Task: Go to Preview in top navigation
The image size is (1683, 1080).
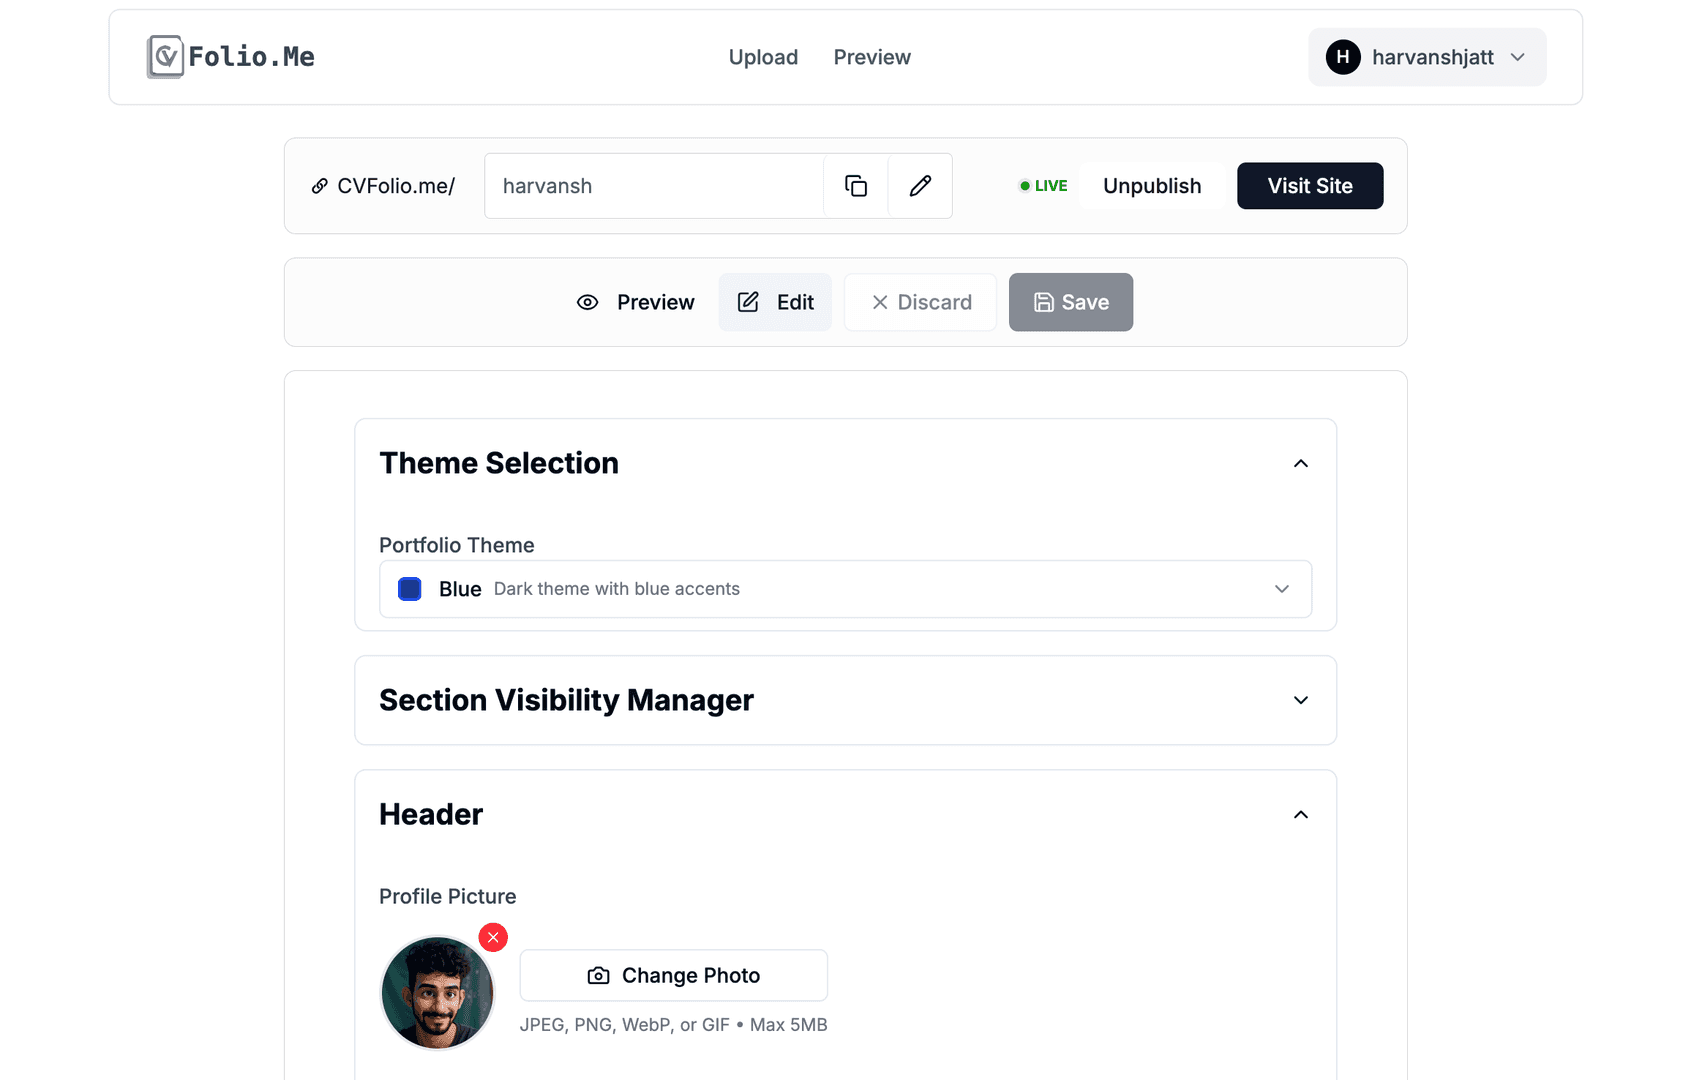Action: tap(872, 57)
